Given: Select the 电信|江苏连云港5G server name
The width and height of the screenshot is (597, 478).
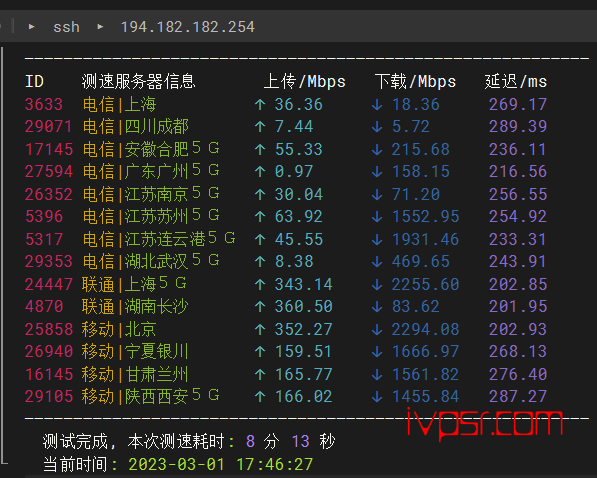Looking at the screenshot, I should [x=159, y=239].
